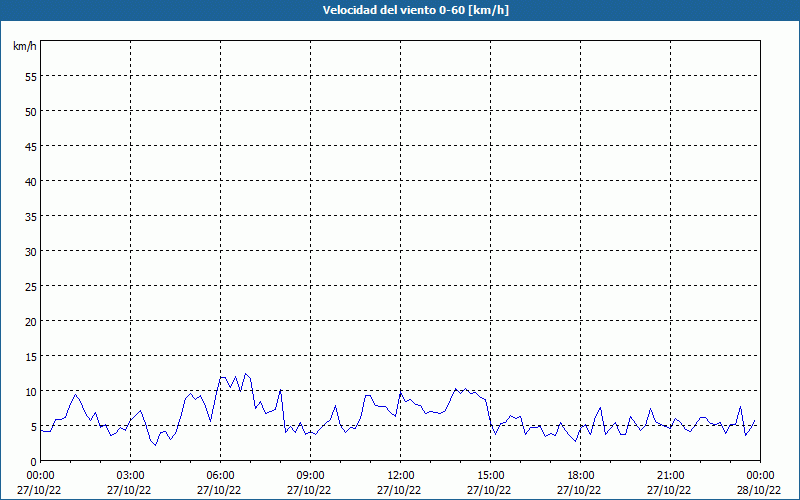This screenshot has height=500, width=800.
Task: Select the 35 value on the y-axis
Action: pos(31,216)
